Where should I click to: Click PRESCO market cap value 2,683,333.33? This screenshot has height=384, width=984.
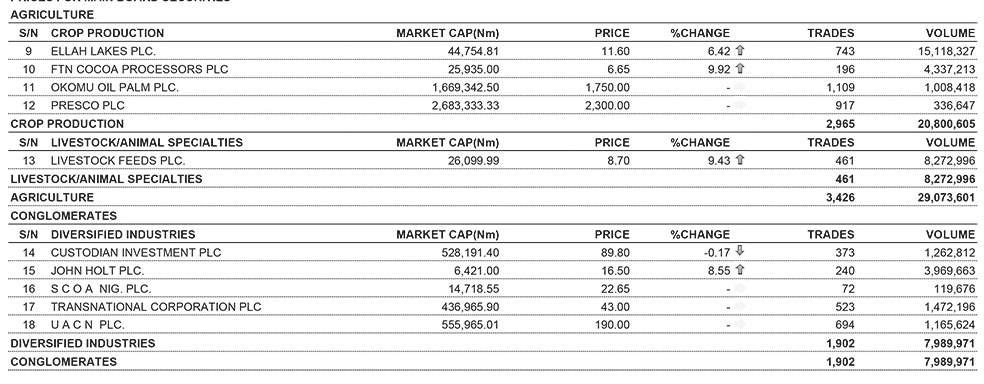(466, 106)
